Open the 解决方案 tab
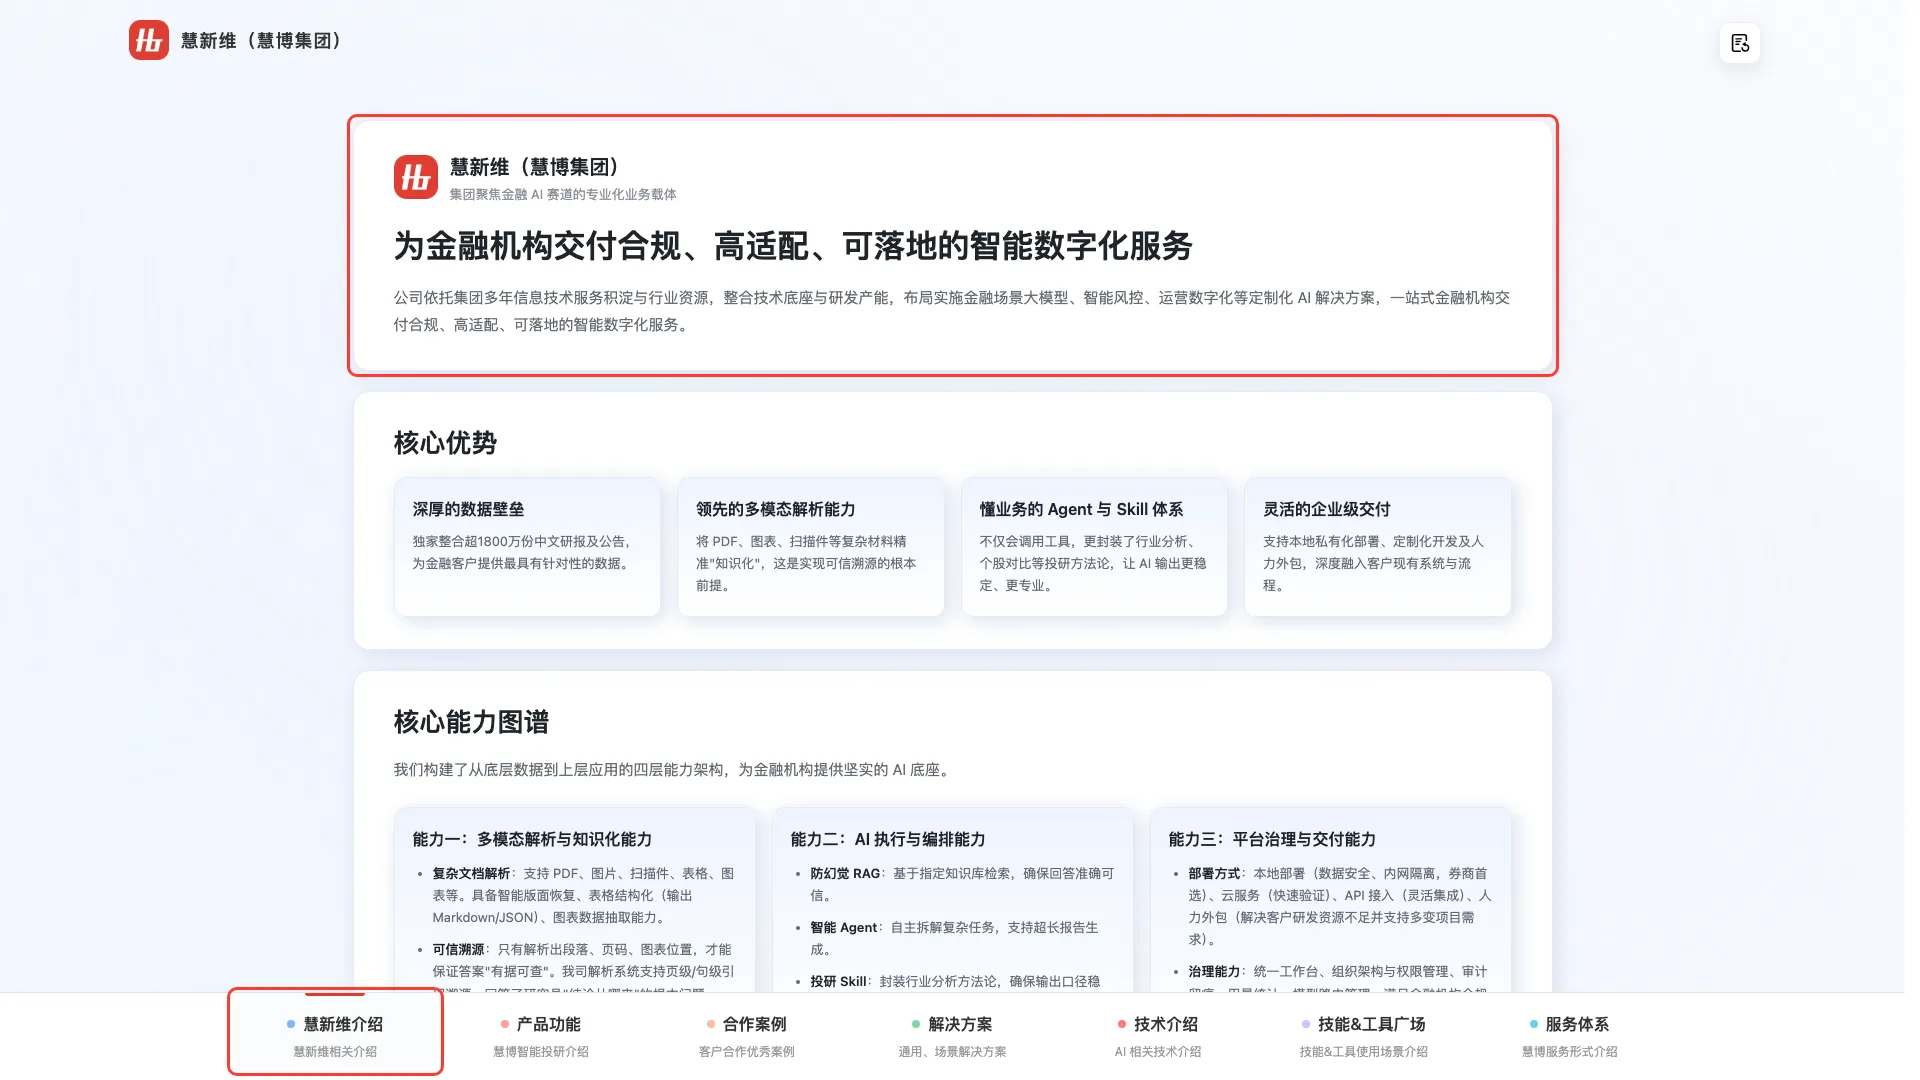This screenshot has width=1920, height=1080. pos(953,1036)
